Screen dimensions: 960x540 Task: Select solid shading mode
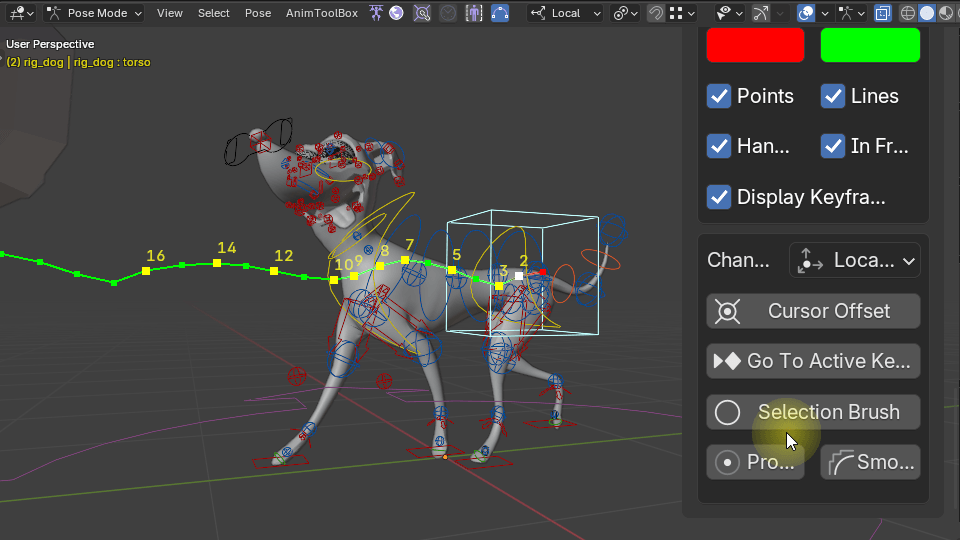pyautogui.click(x=926, y=13)
